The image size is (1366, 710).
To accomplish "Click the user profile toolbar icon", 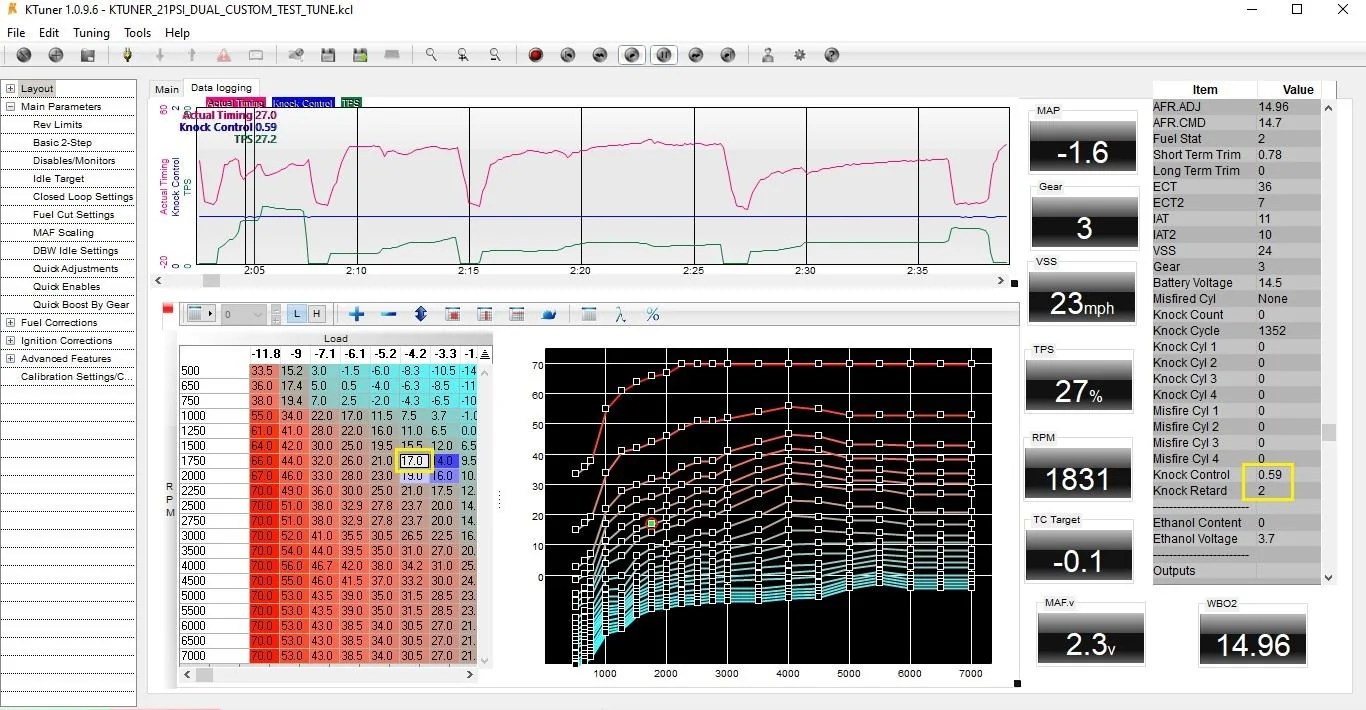I will (768, 55).
